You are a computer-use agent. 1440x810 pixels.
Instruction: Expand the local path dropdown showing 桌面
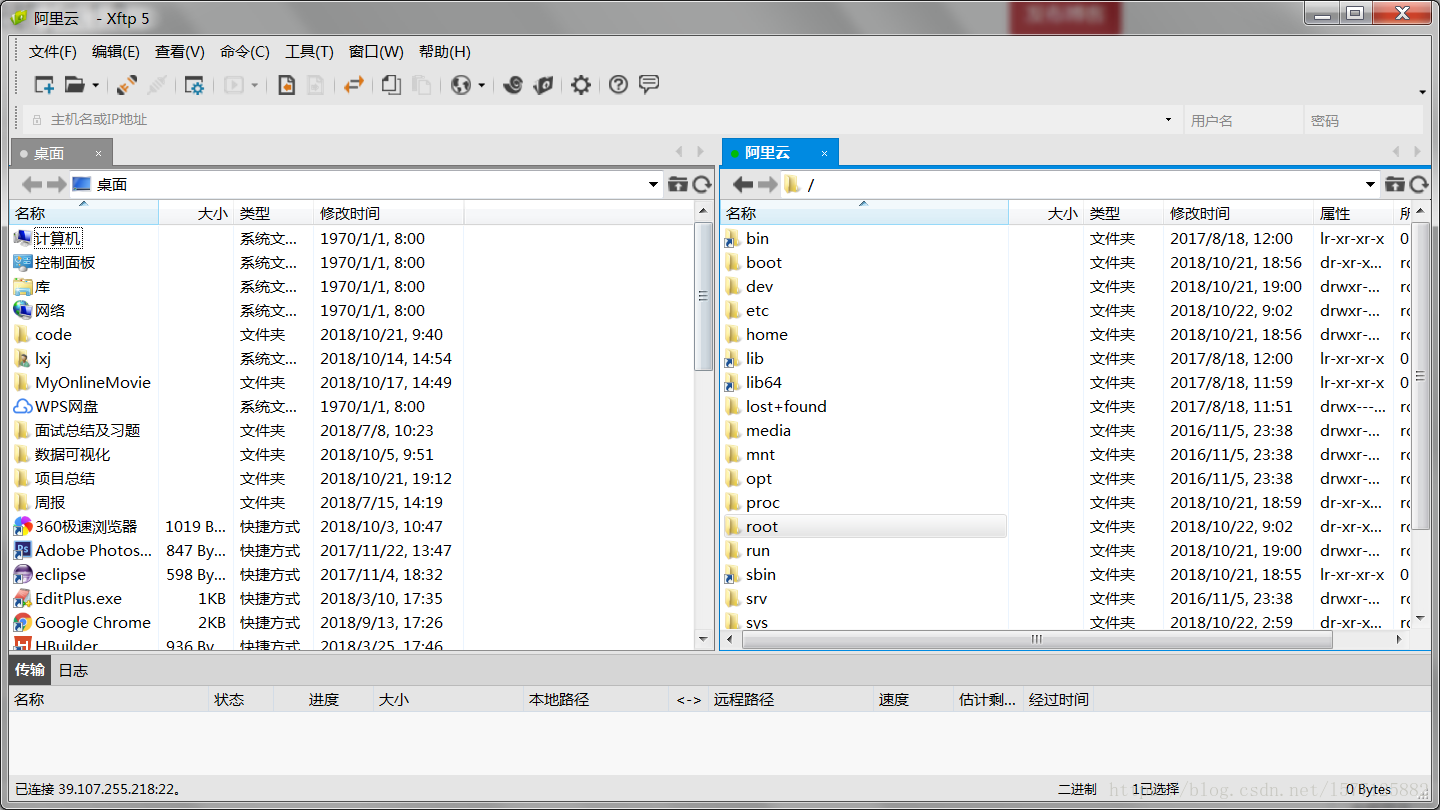(653, 184)
